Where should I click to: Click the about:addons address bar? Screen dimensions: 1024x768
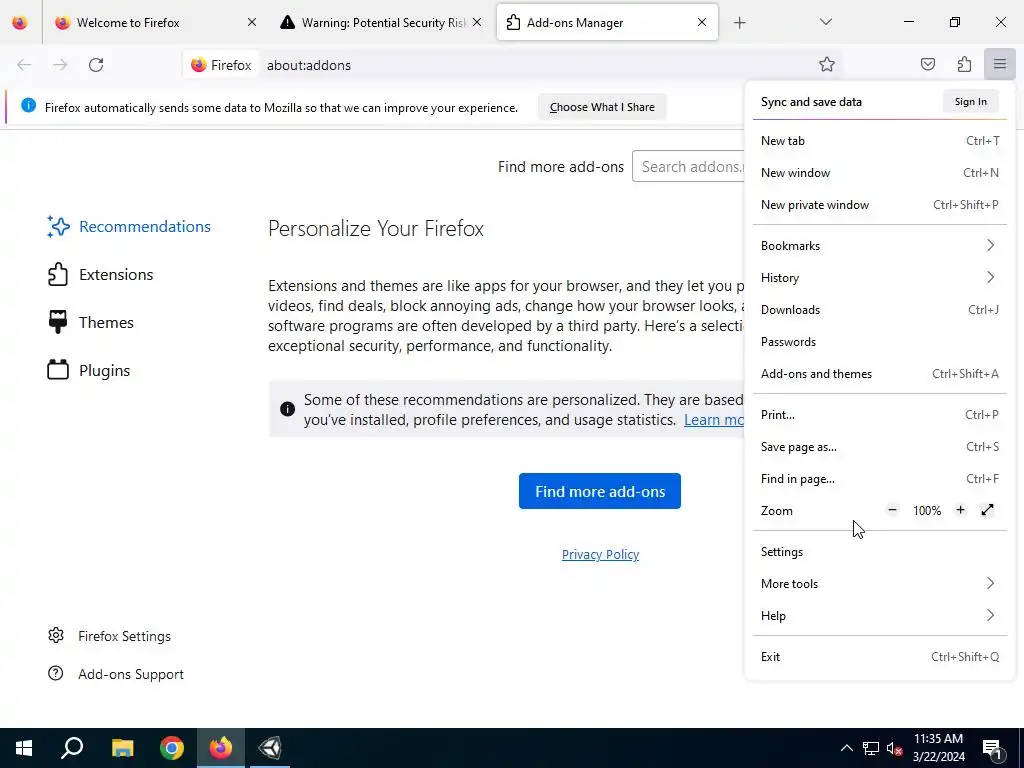click(536, 65)
